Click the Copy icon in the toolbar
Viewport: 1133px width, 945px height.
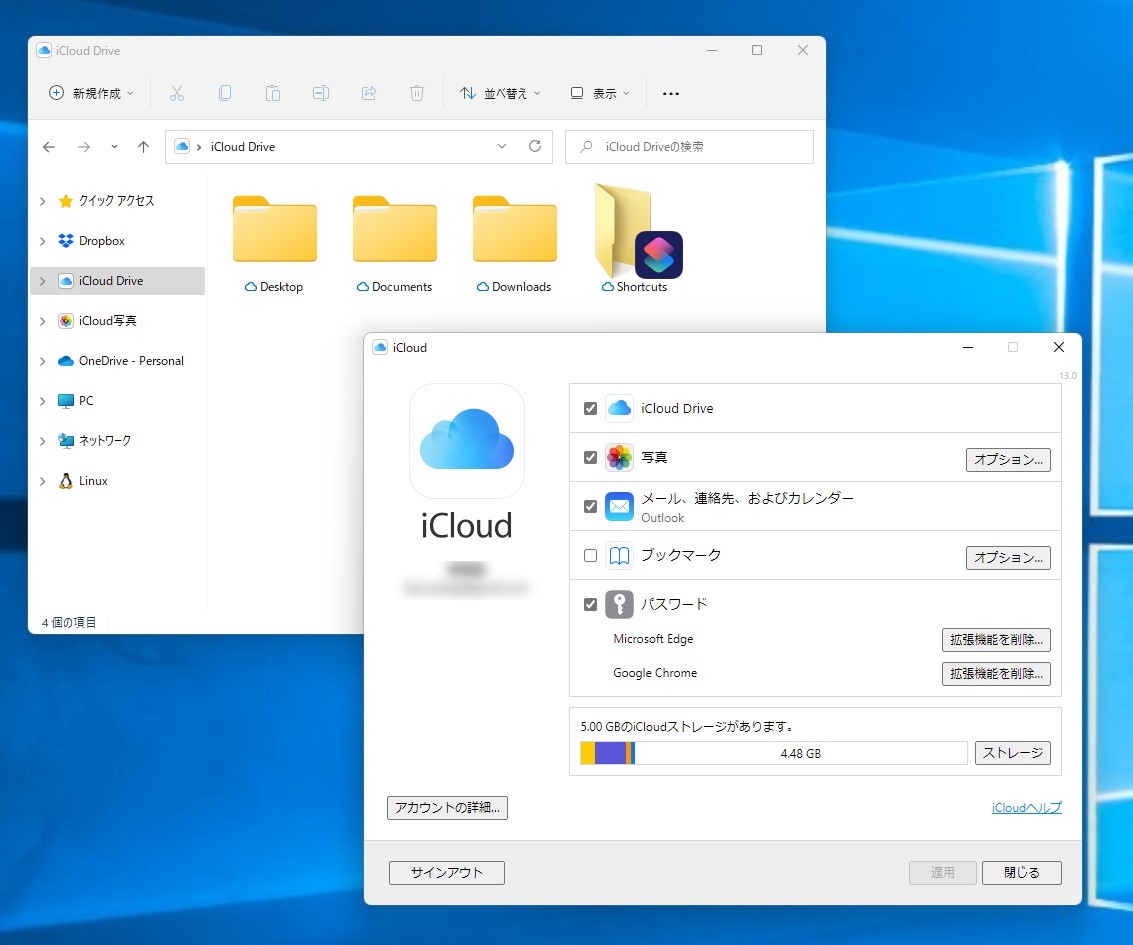point(225,93)
